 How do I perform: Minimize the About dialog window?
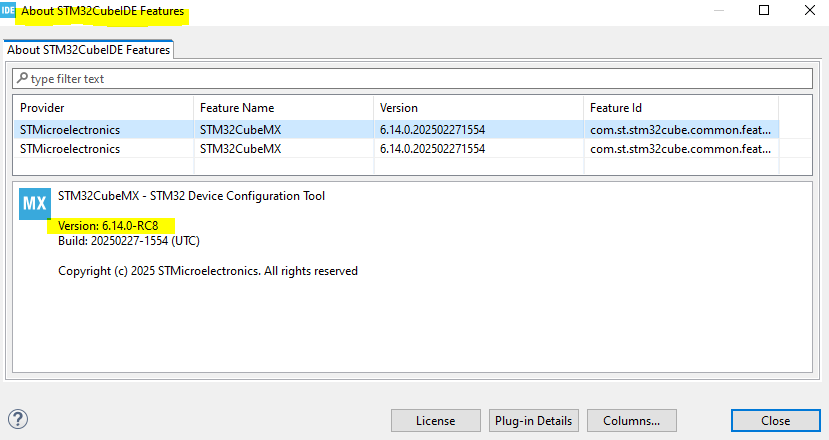[x=717, y=11]
